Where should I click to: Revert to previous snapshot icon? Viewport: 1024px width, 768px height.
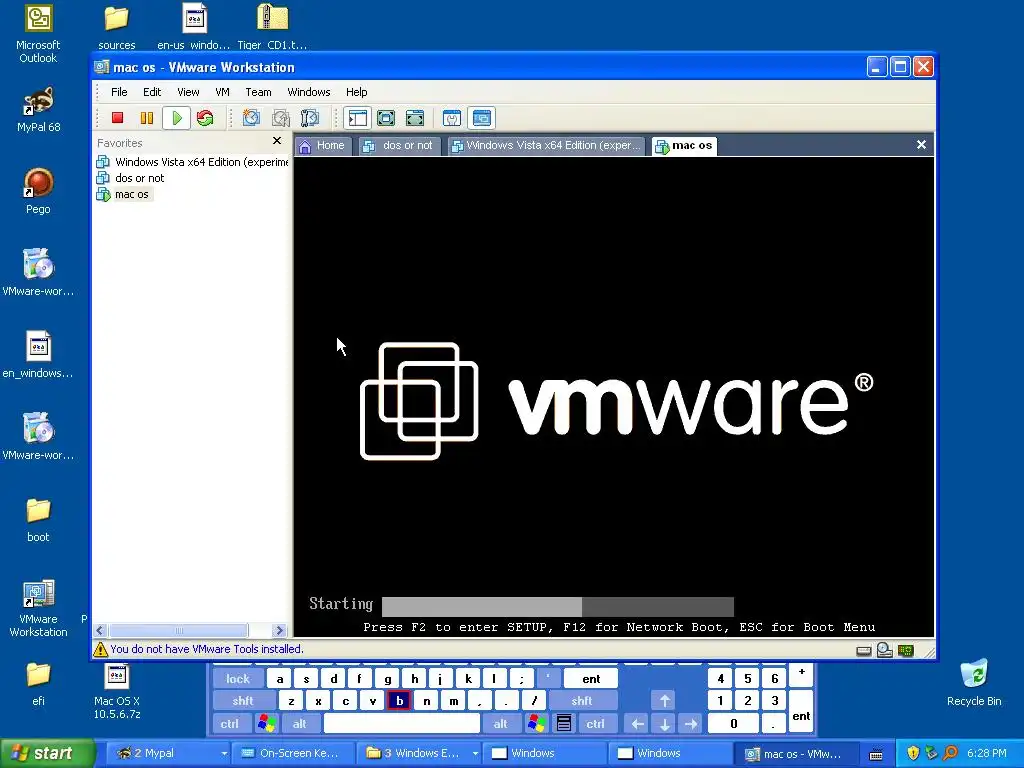pos(281,118)
